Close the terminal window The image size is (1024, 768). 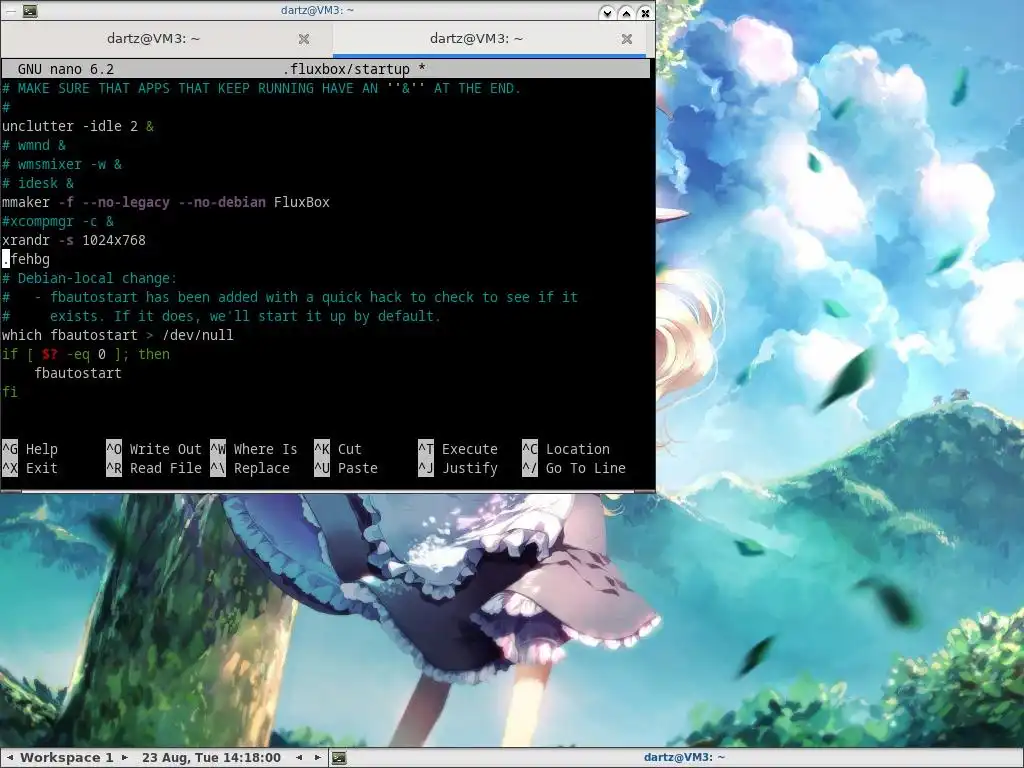pos(645,12)
